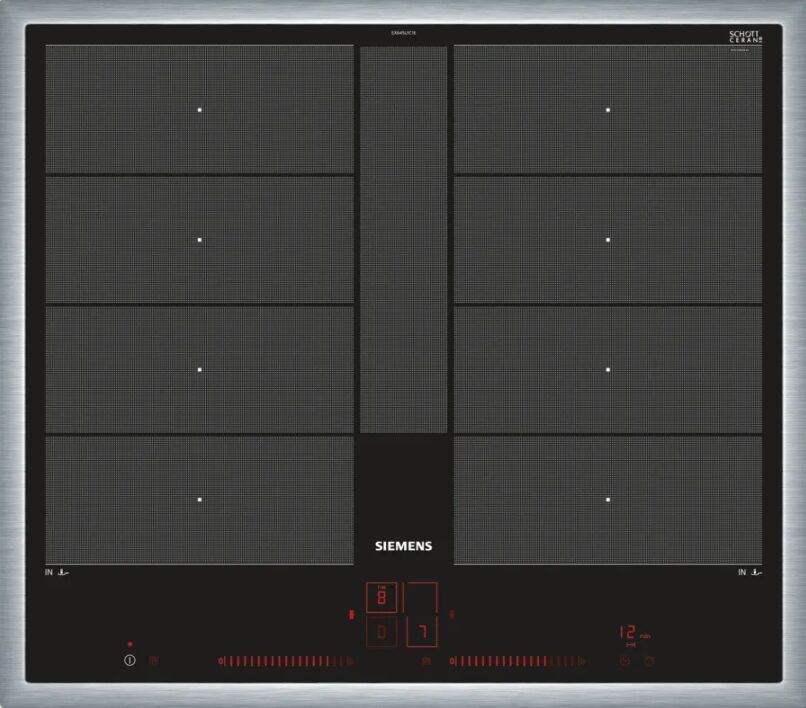Tap the icon between the two sliders
The height and width of the screenshot is (708, 806).
pos(426,661)
